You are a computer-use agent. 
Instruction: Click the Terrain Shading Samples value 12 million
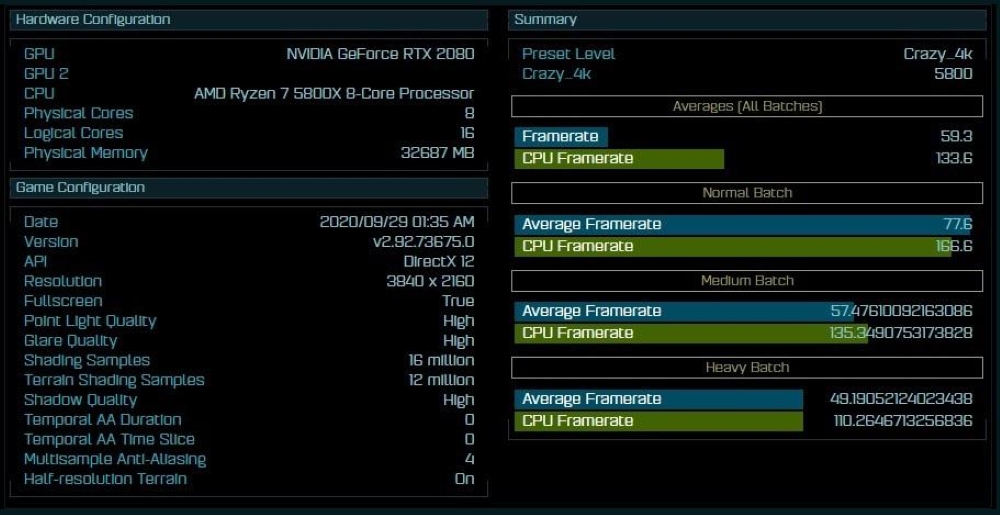tap(441, 380)
